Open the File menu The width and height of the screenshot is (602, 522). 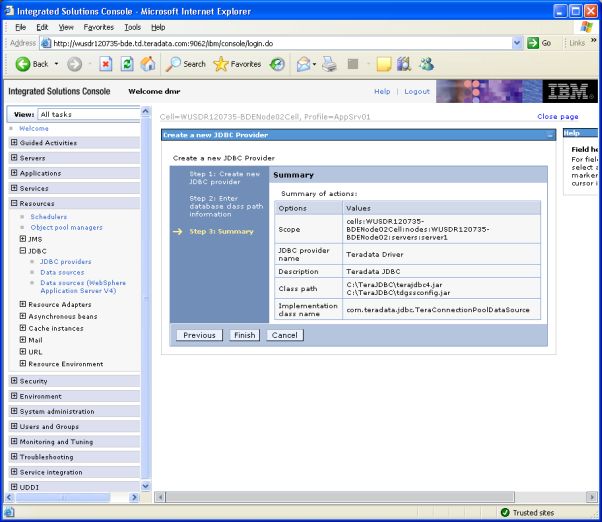pos(20,27)
